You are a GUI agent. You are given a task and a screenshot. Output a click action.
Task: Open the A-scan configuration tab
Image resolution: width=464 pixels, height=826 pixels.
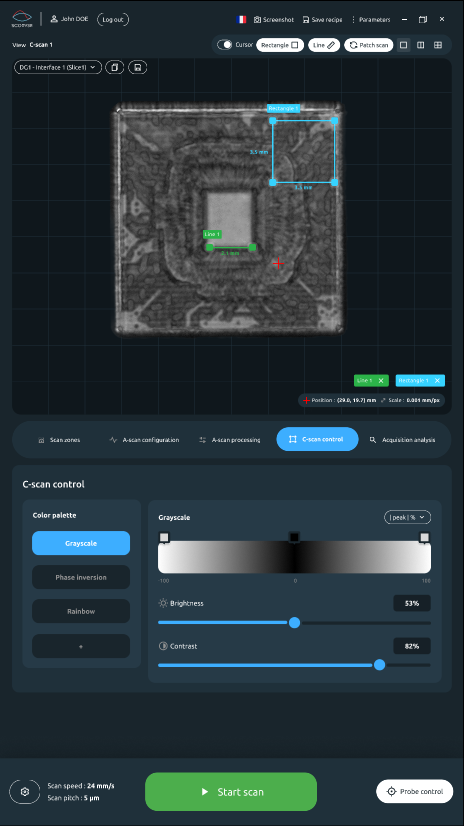click(x=144, y=440)
